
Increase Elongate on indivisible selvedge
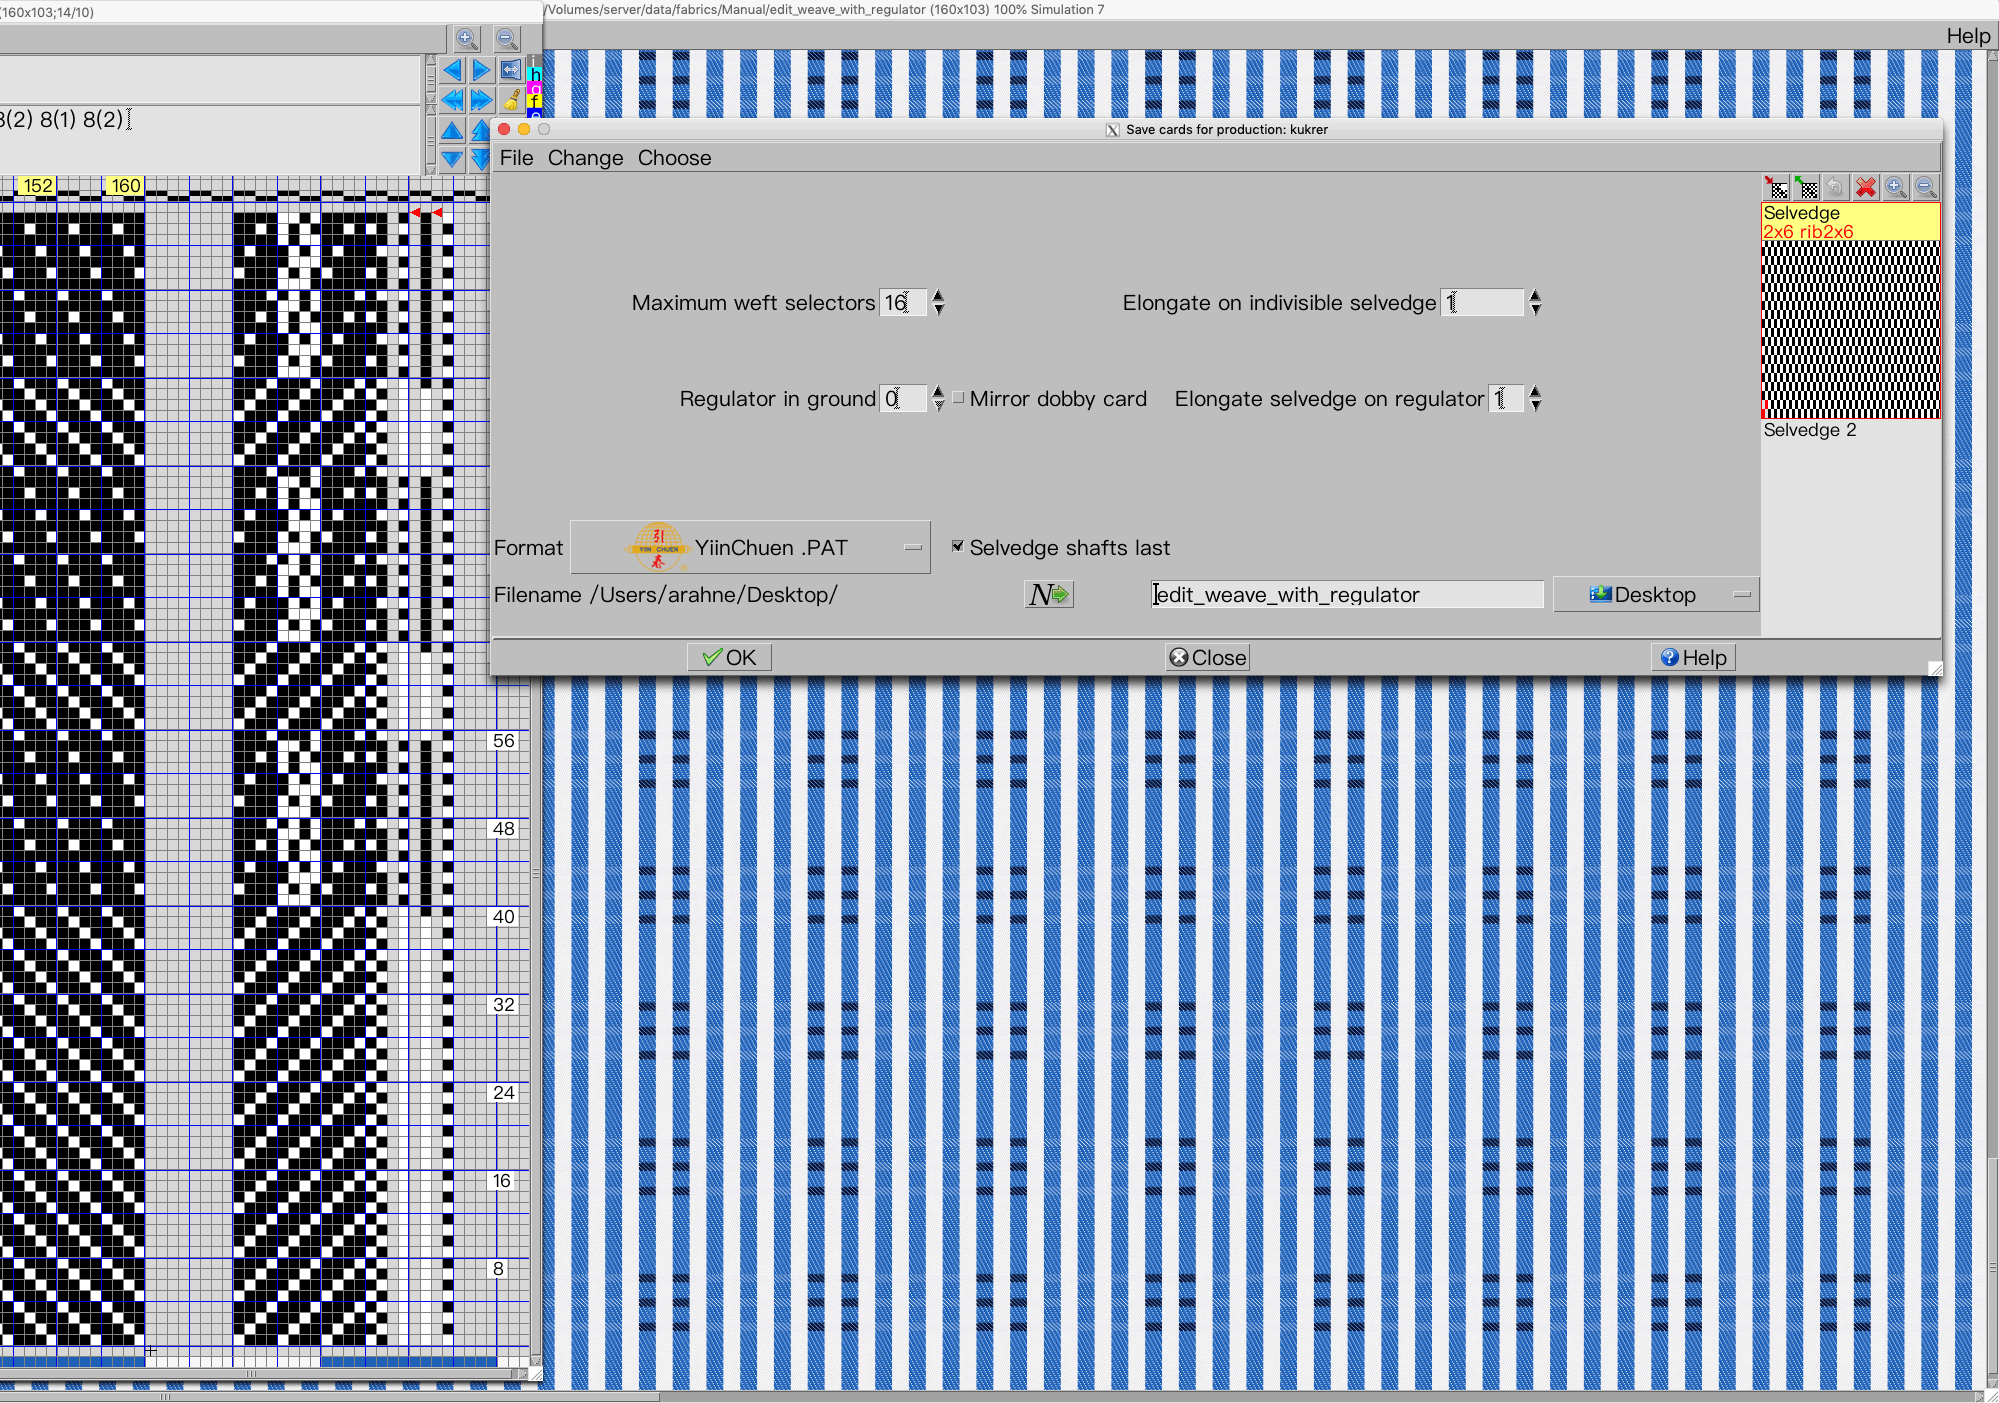(x=1535, y=295)
